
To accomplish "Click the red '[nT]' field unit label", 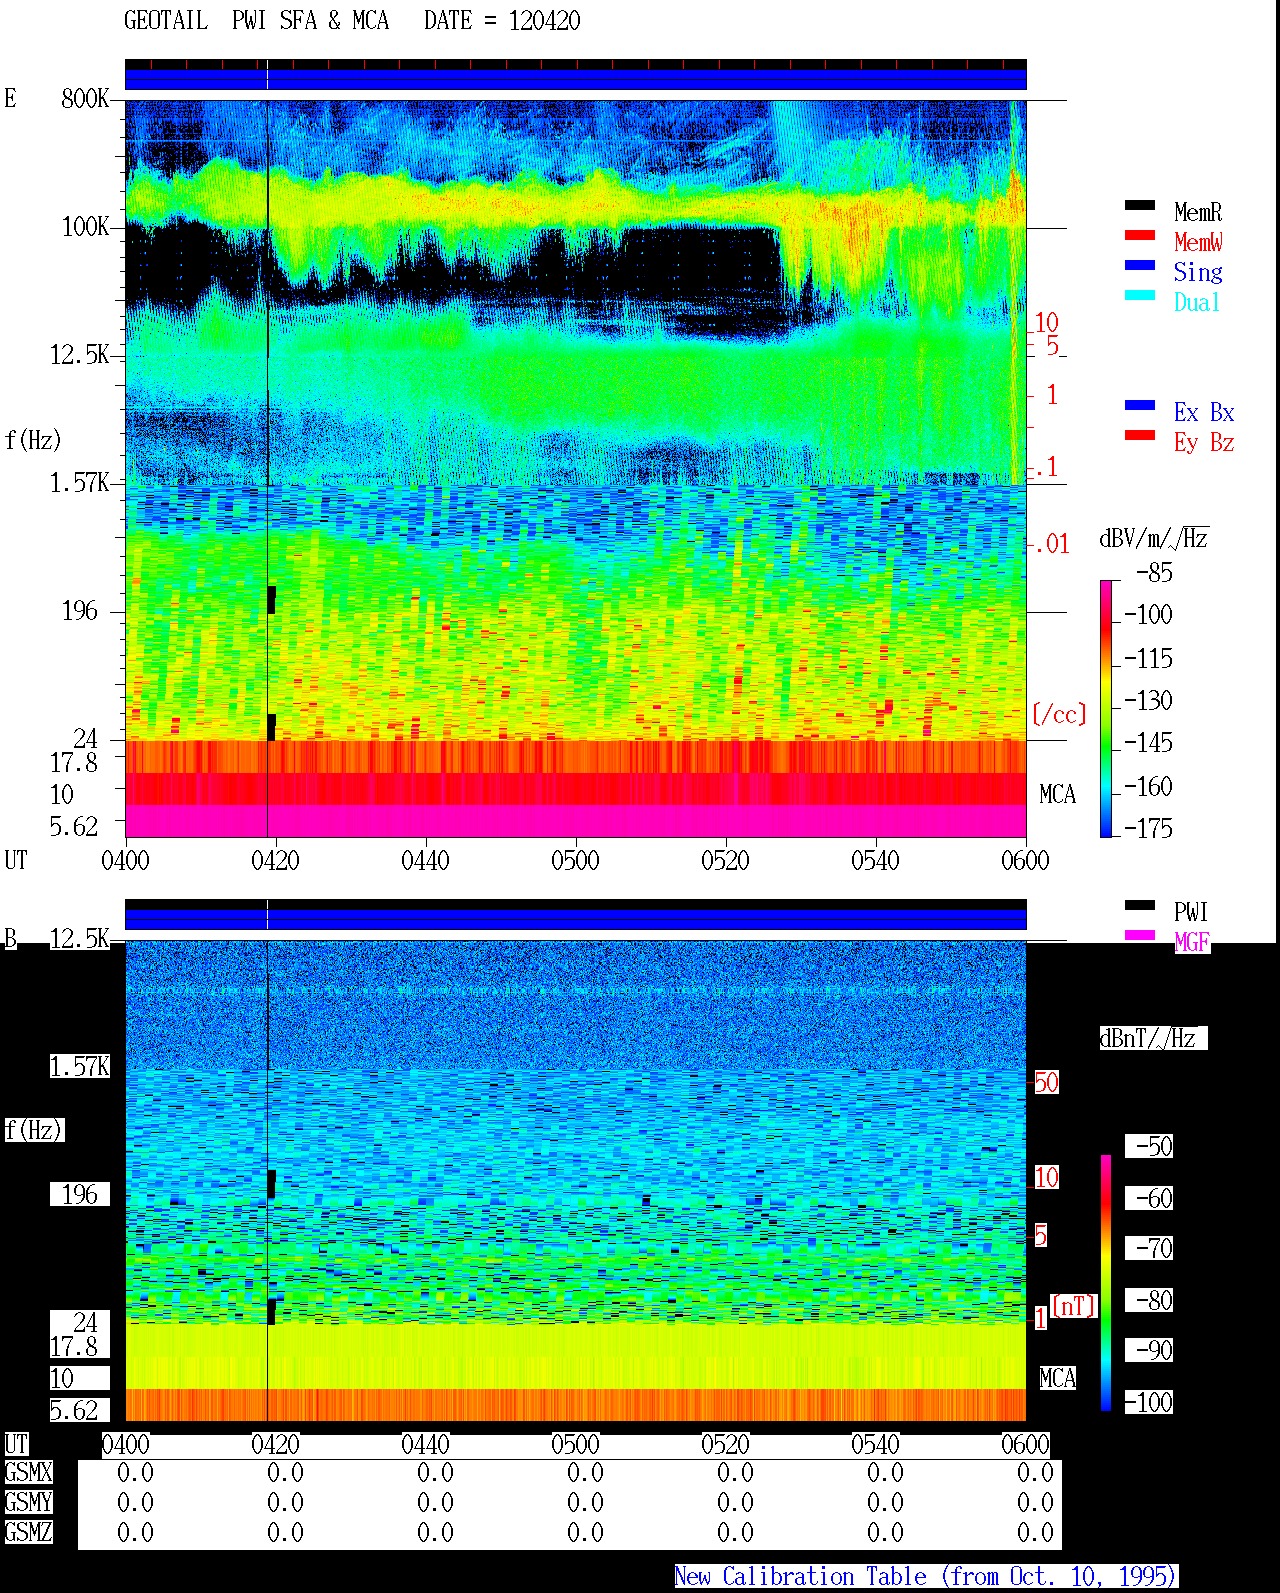I will tap(1074, 1306).
